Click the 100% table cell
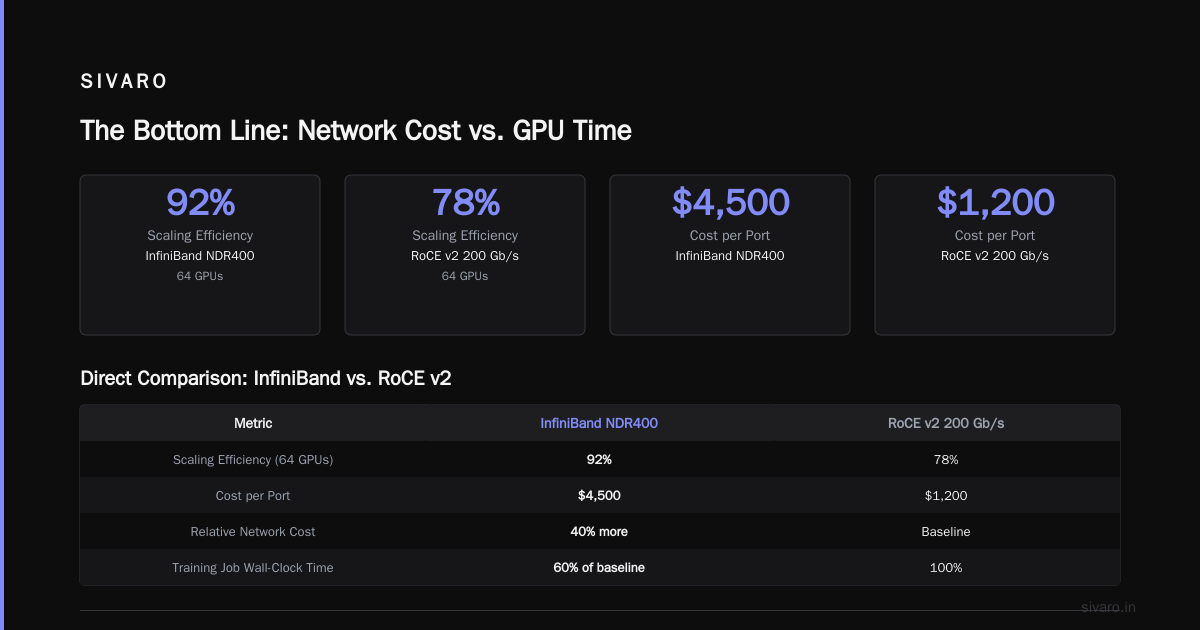 [946, 568]
